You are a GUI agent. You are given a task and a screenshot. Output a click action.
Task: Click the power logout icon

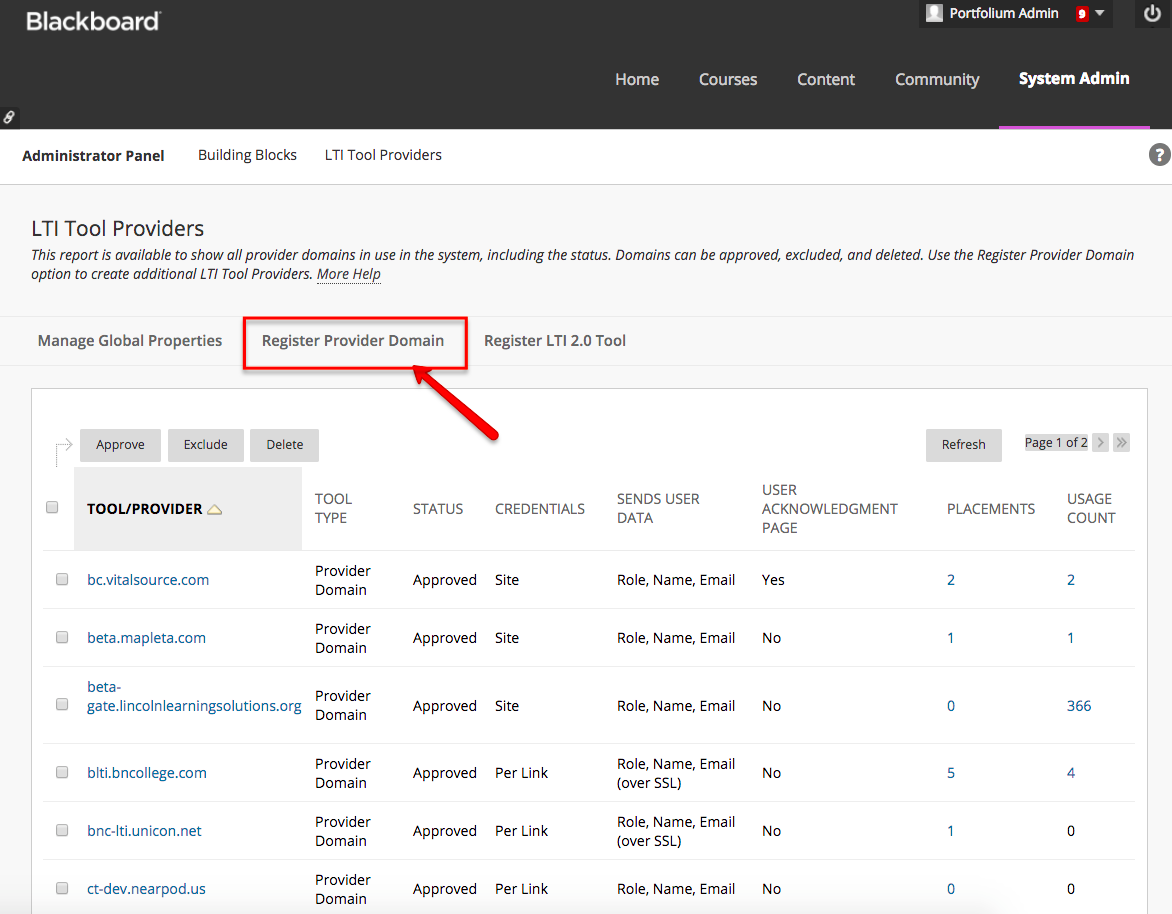tap(1152, 14)
